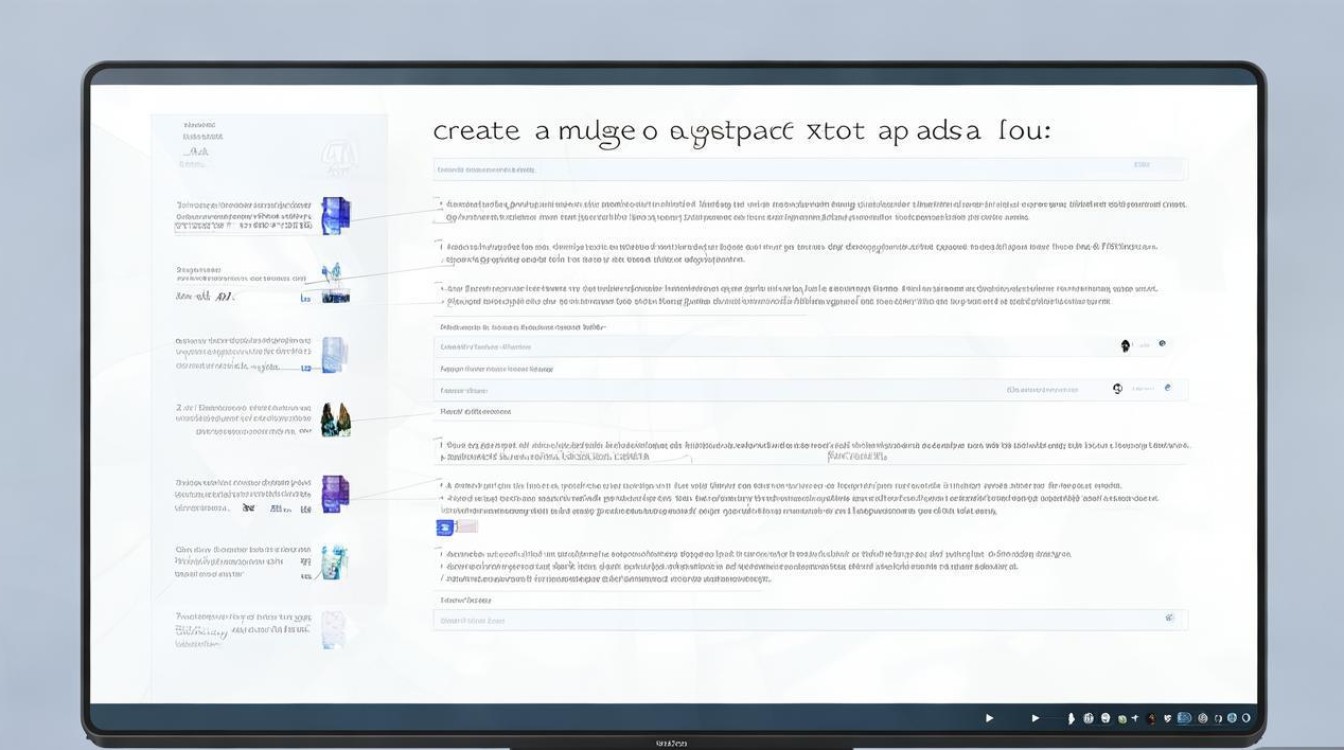Open the plant vase thumbnail in the sidebar
This screenshot has width=1344, height=750.
coord(334,283)
